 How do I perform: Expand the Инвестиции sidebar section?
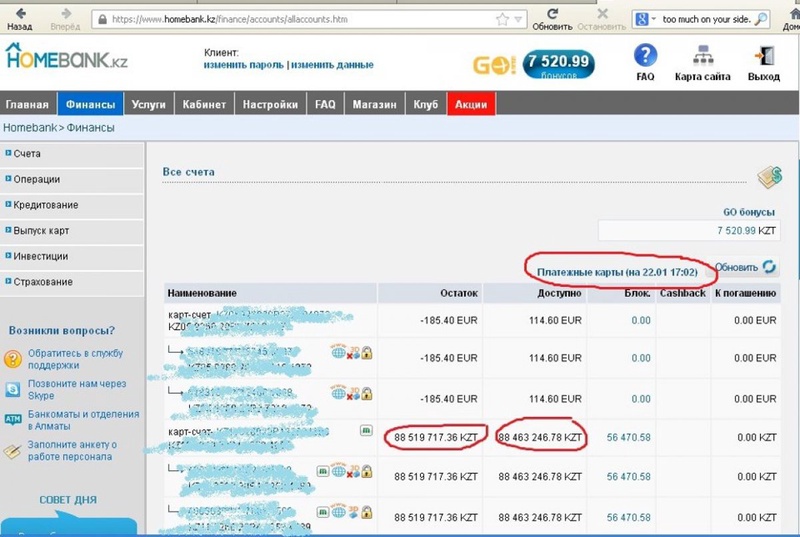pyautogui.click(x=41, y=256)
